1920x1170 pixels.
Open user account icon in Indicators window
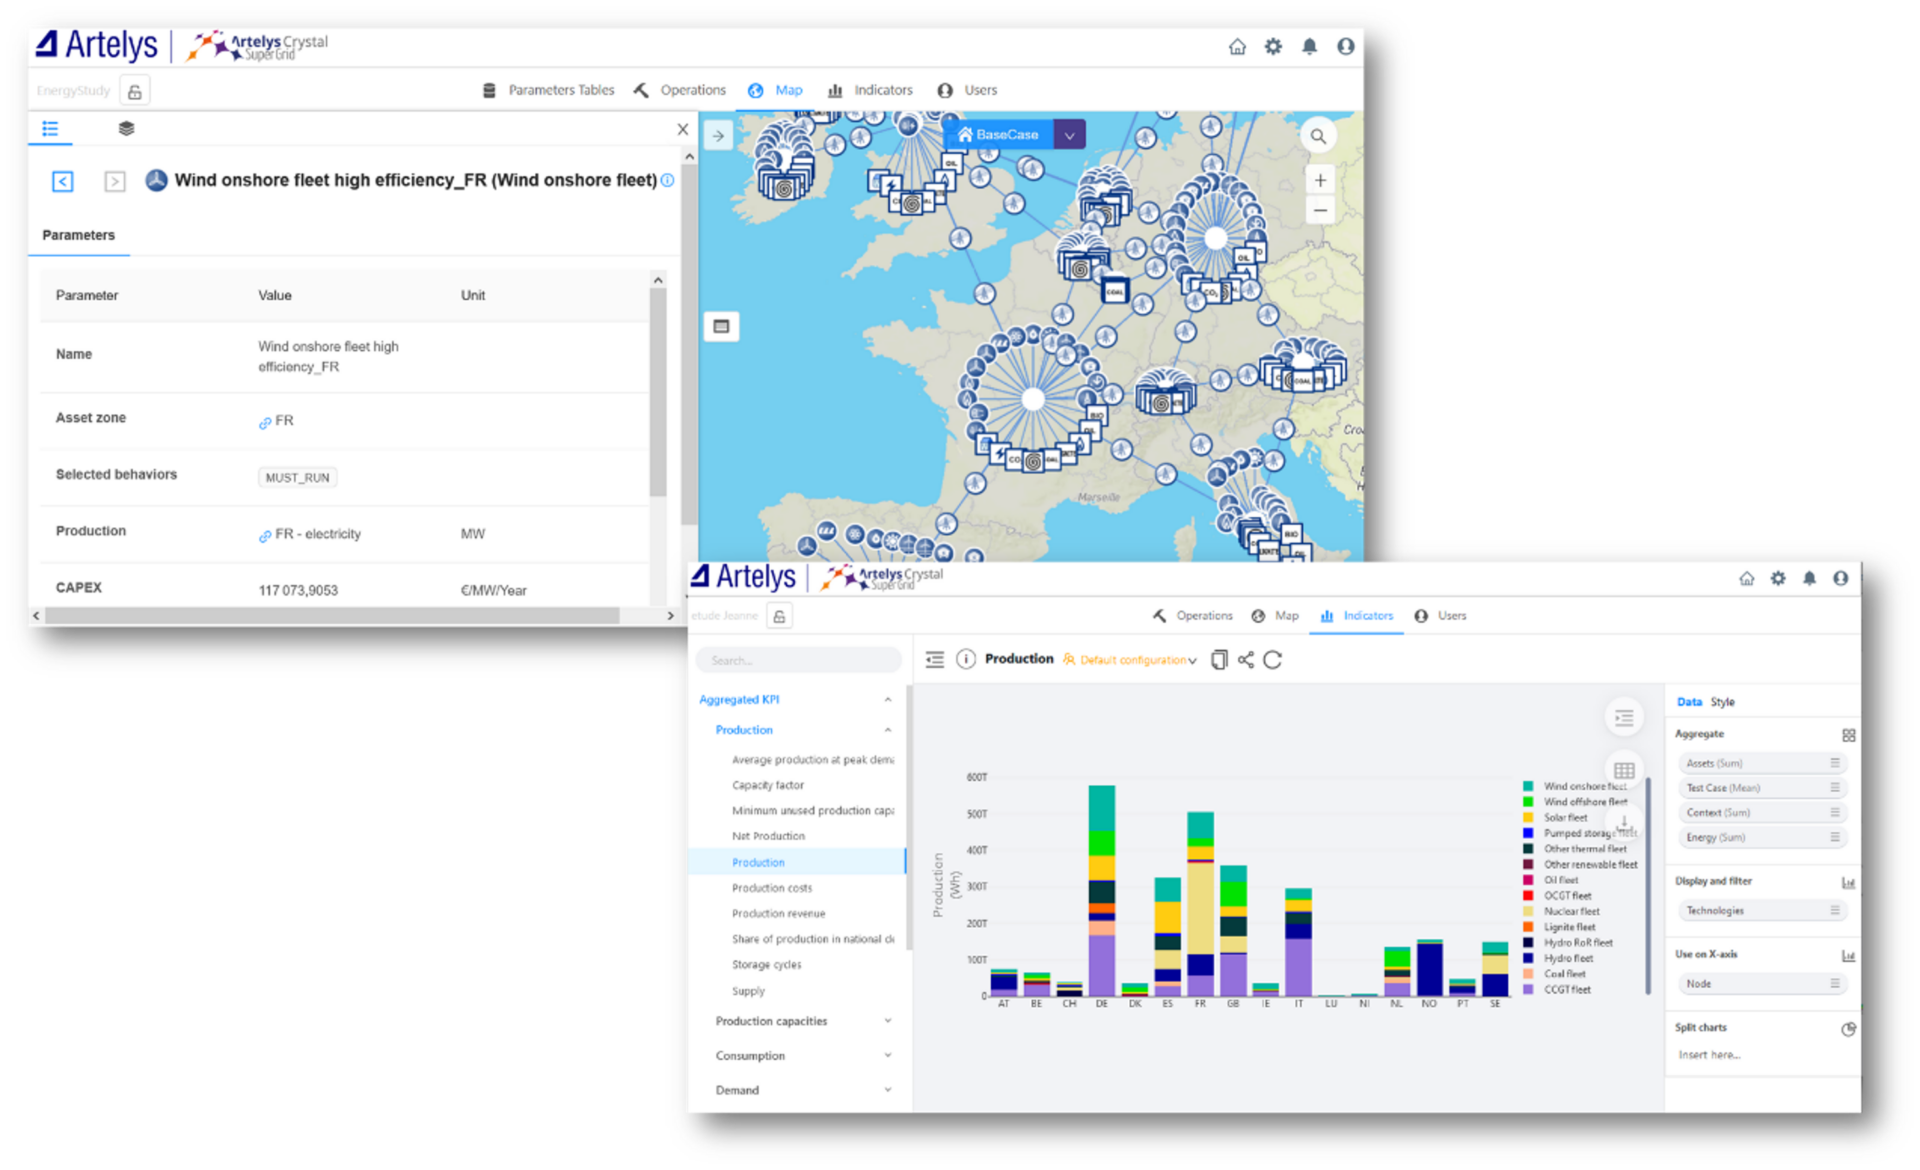tap(1841, 578)
